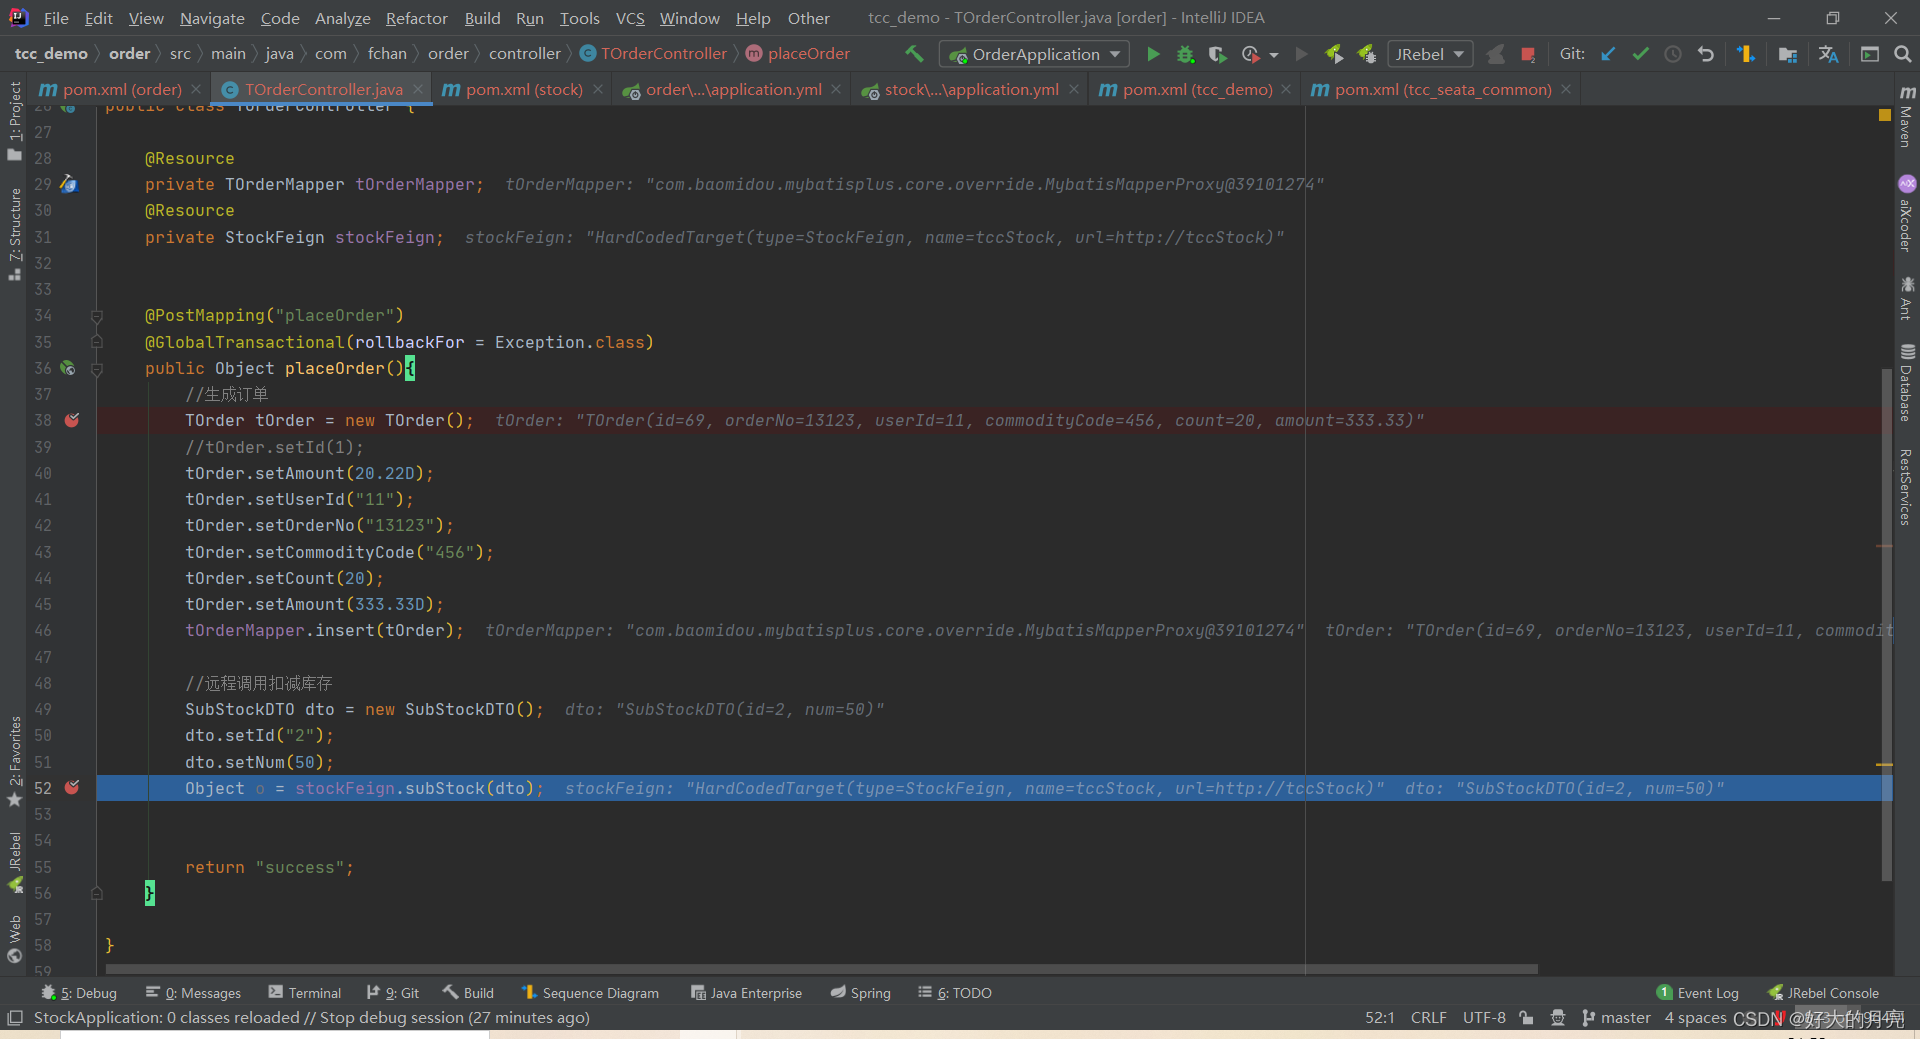Open the JRebel dropdown selector
This screenshot has width=1920, height=1039.
(1430, 54)
